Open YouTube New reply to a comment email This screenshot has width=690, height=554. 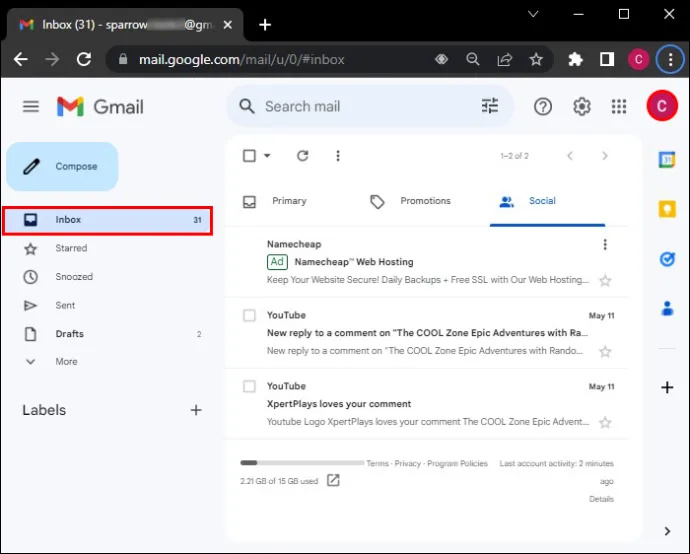426,333
